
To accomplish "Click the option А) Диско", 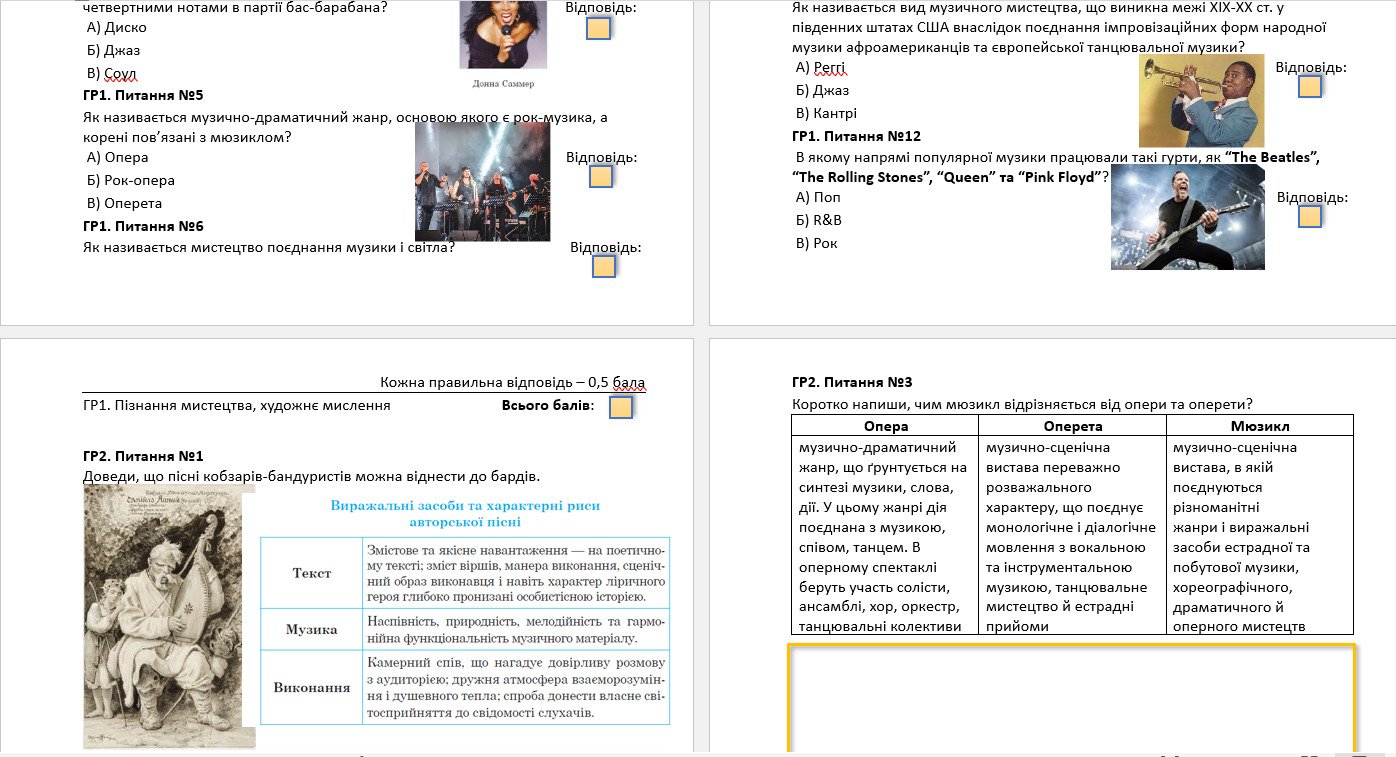I will click(117, 27).
